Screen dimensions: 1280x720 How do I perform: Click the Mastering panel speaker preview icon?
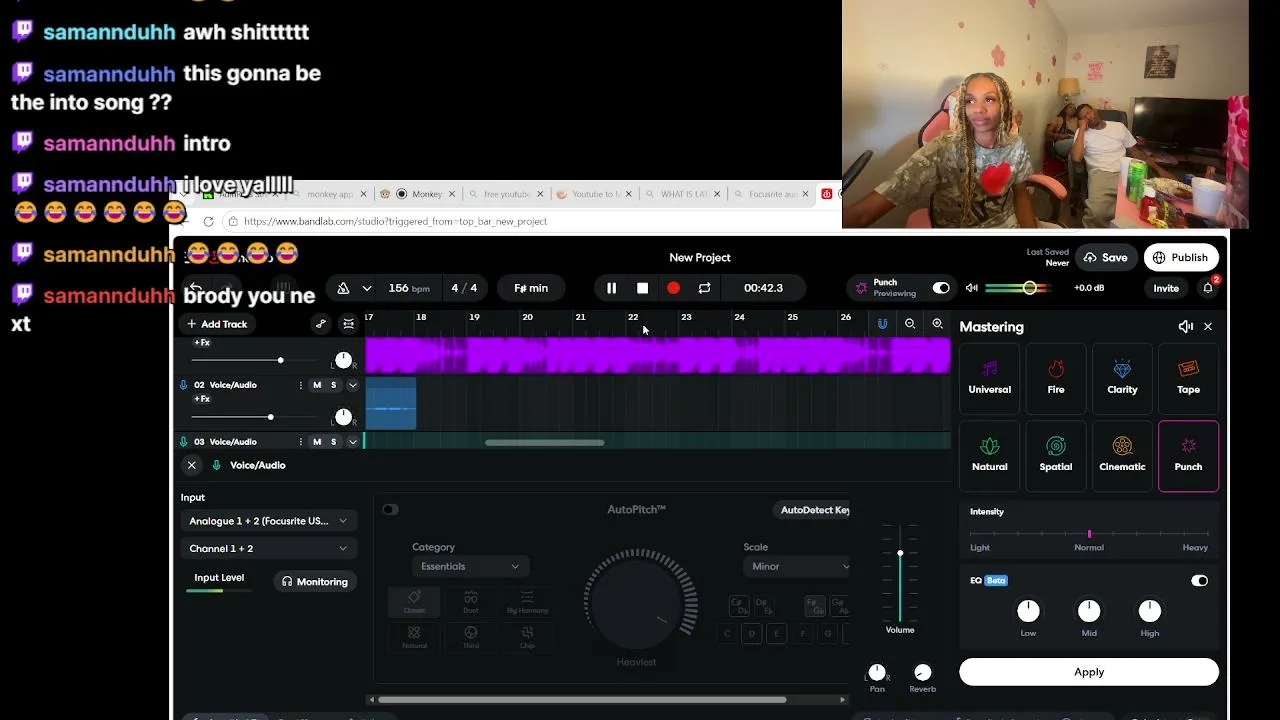pyautogui.click(x=1186, y=327)
